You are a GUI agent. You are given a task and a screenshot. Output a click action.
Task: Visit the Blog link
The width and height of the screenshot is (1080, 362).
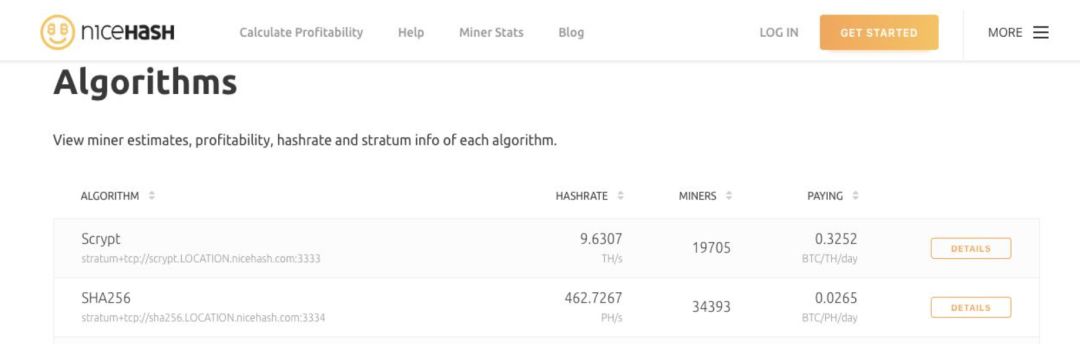point(571,32)
